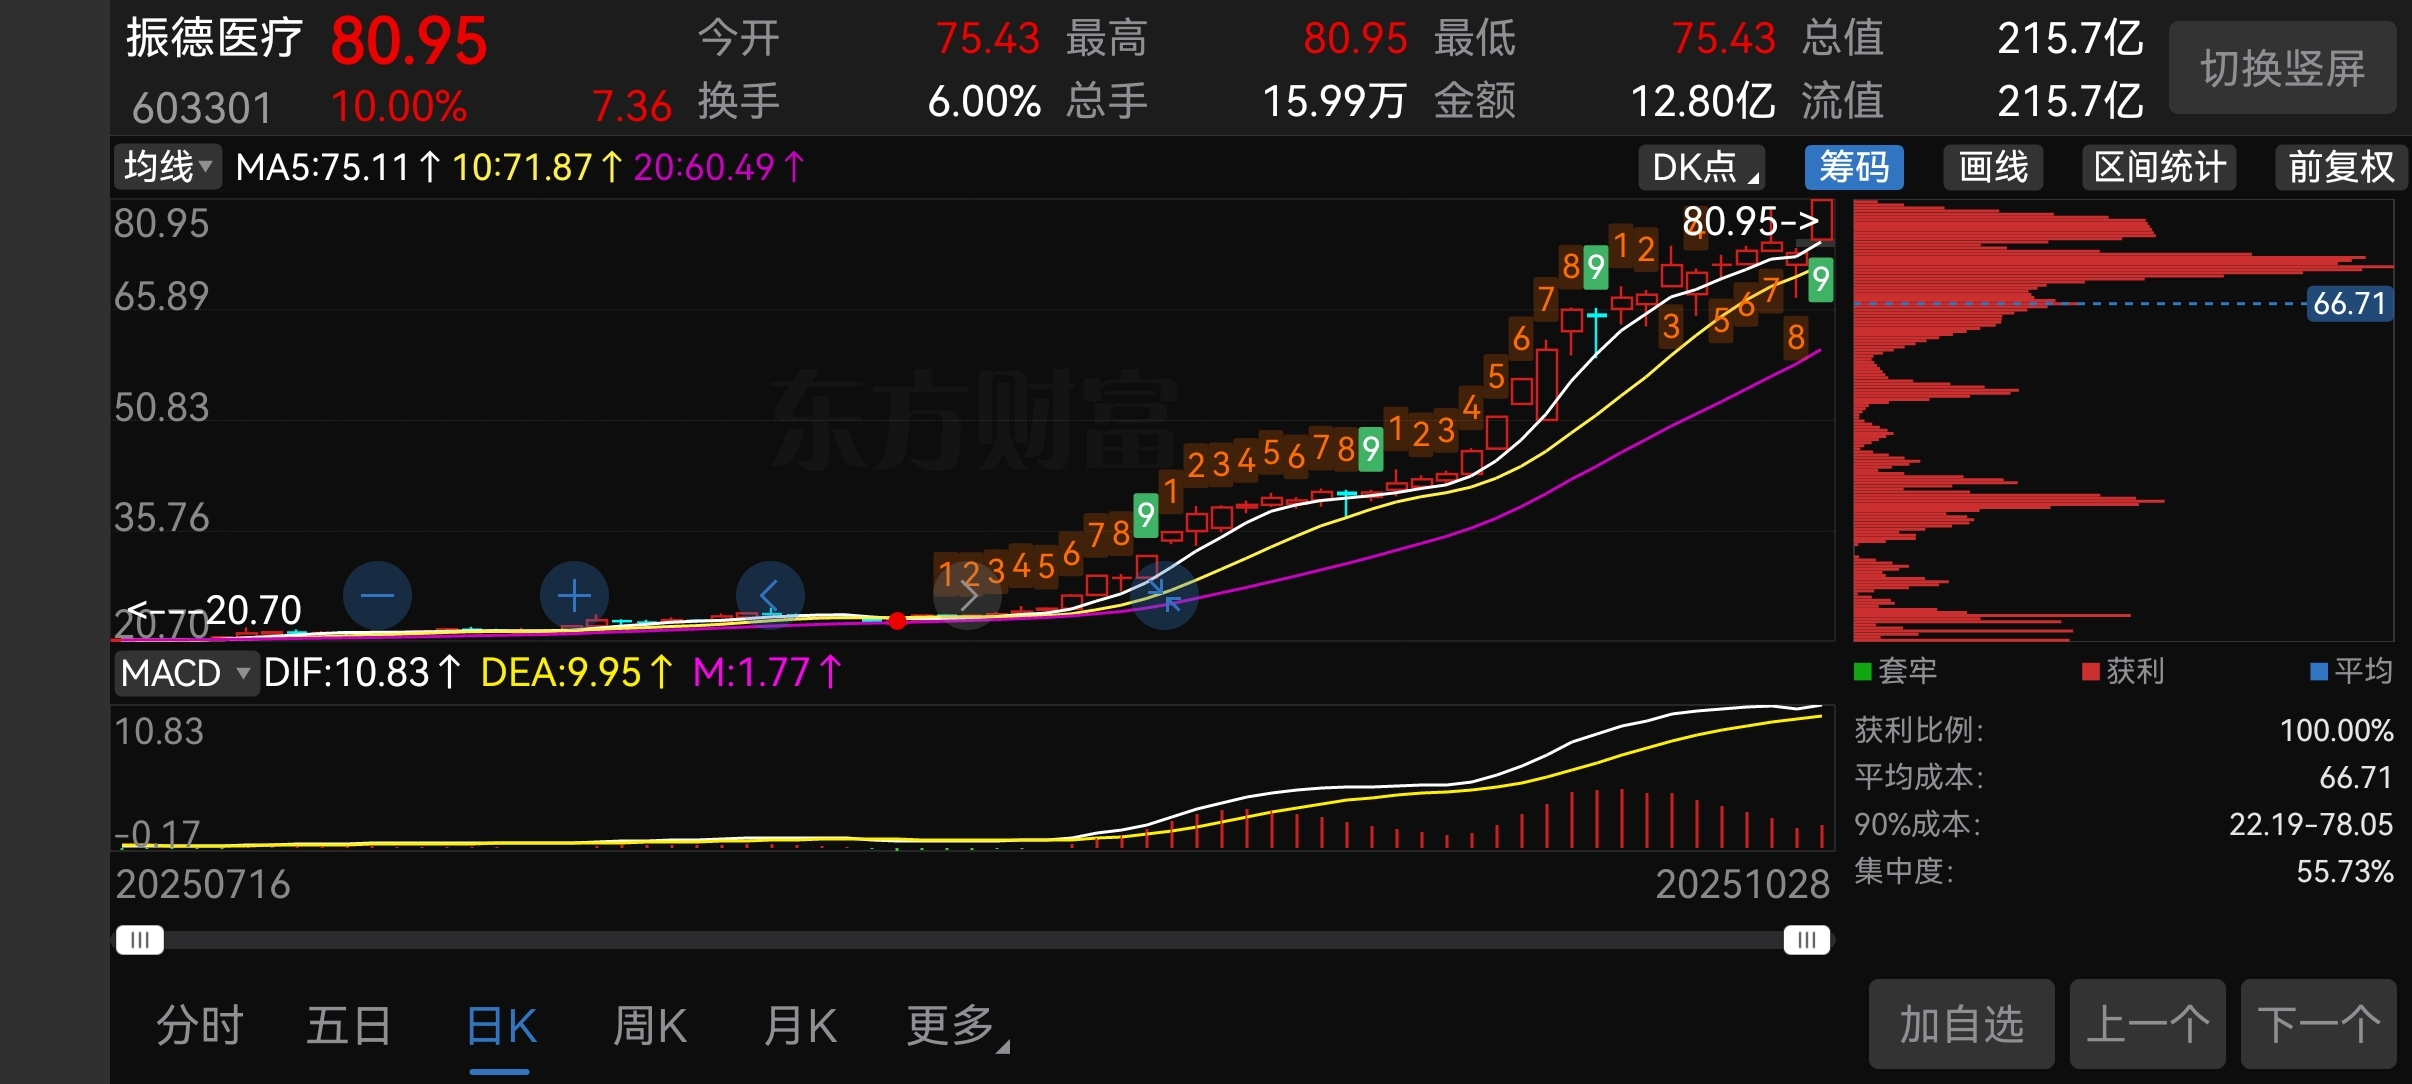This screenshot has width=2412, height=1084.
Task: Click the collapse arrows circle icon
Action: pos(1164,596)
